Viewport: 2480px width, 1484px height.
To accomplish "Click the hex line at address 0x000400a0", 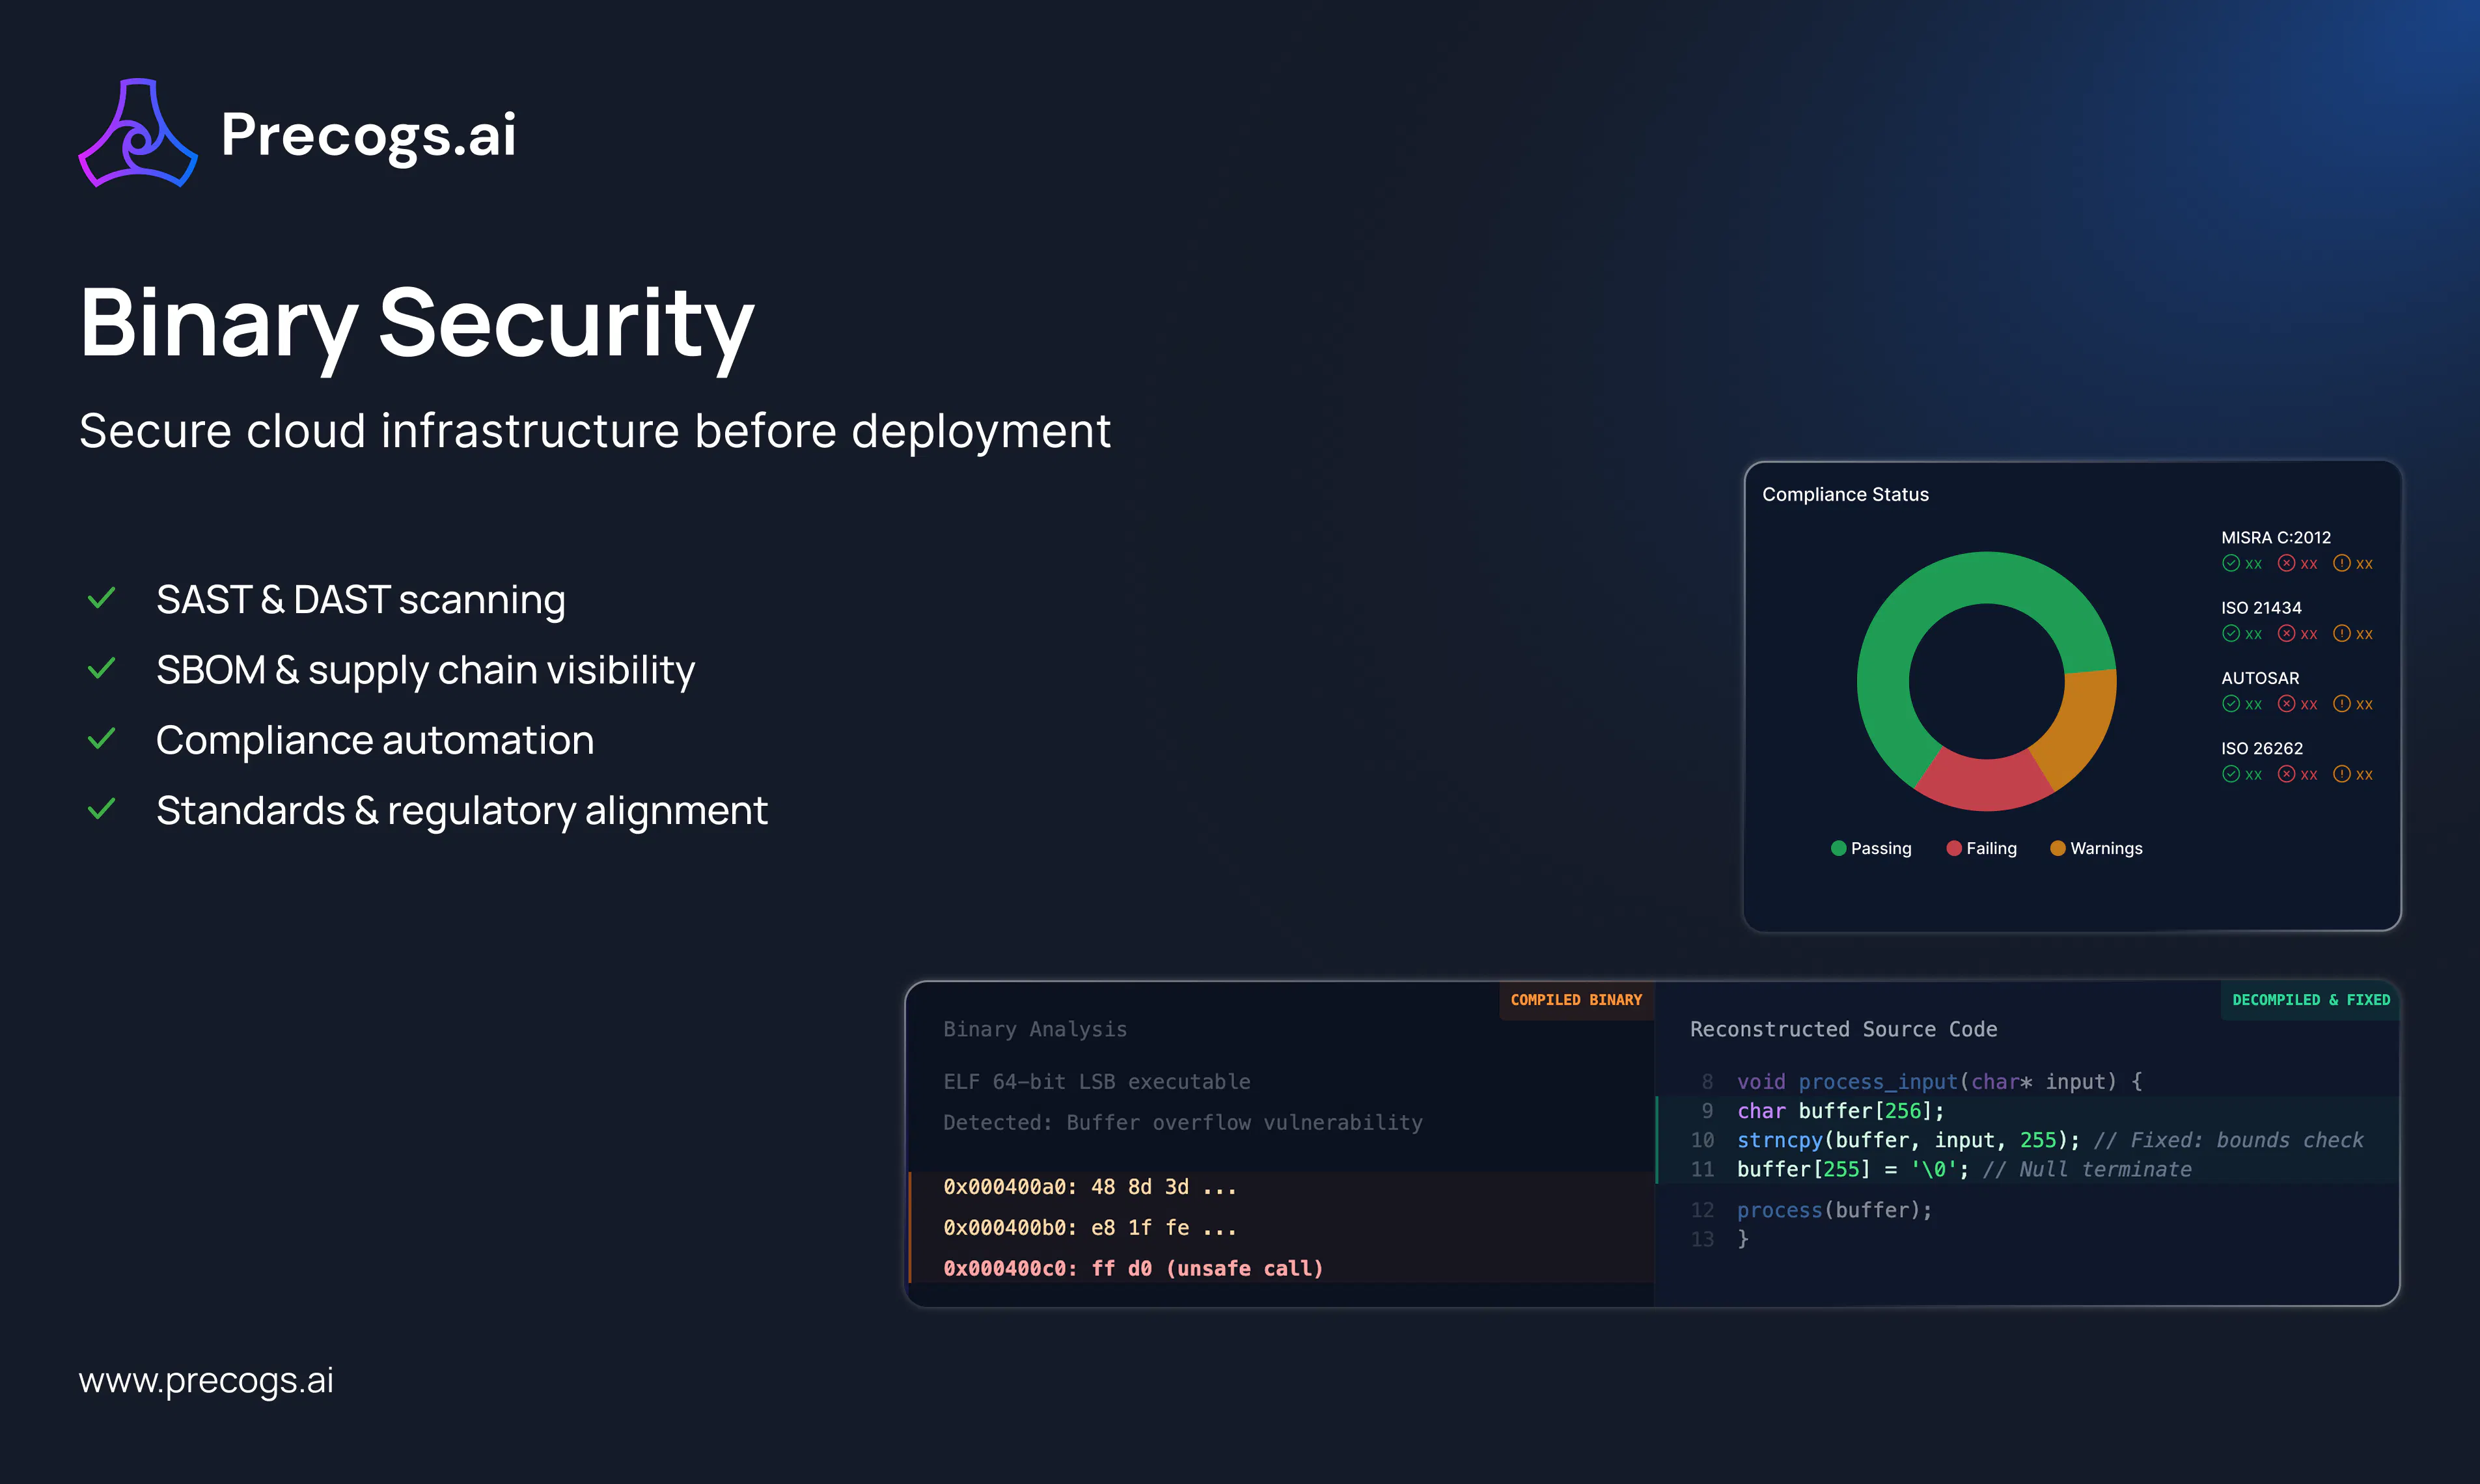I will pyautogui.click(x=1090, y=1187).
